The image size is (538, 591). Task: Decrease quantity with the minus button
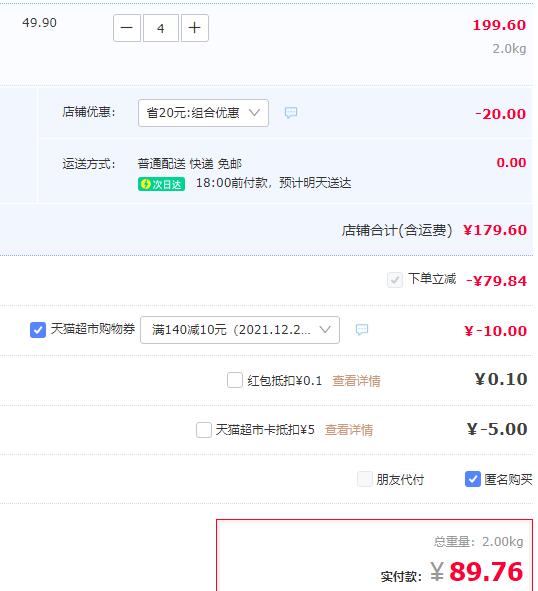click(x=127, y=28)
